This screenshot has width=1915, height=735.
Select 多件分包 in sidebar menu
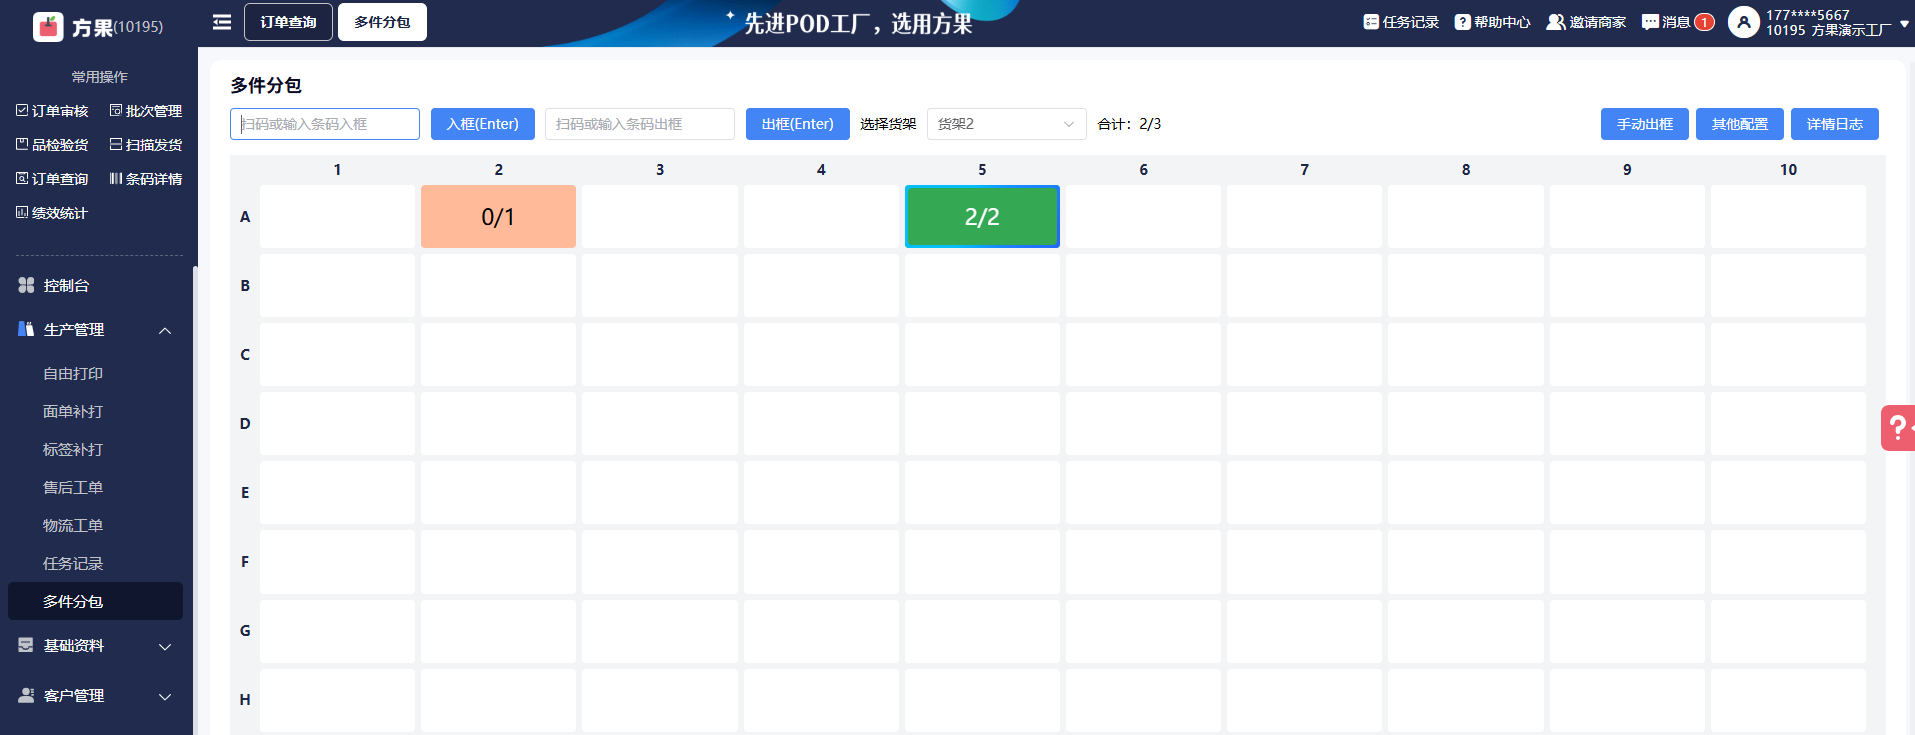pos(95,601)
